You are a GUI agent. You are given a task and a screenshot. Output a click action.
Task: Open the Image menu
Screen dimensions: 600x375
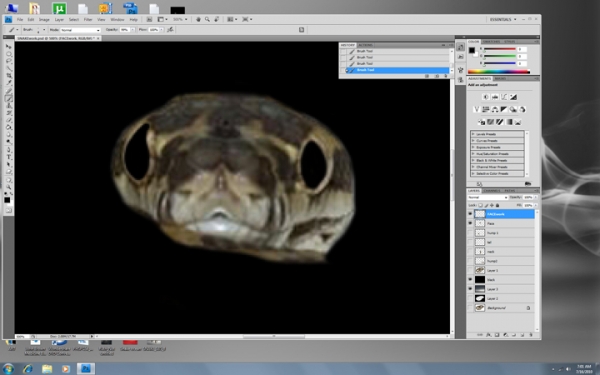(44, 19)
